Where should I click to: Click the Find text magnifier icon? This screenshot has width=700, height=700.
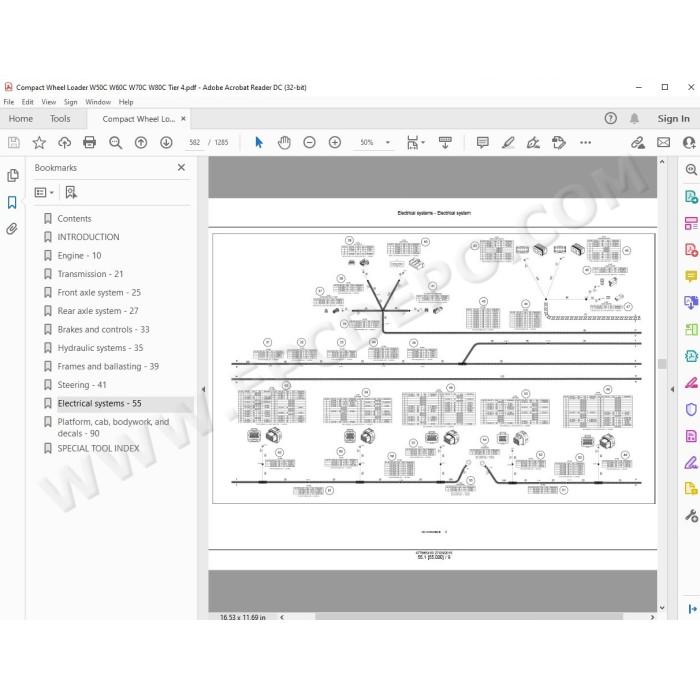(x=116, y=142)
